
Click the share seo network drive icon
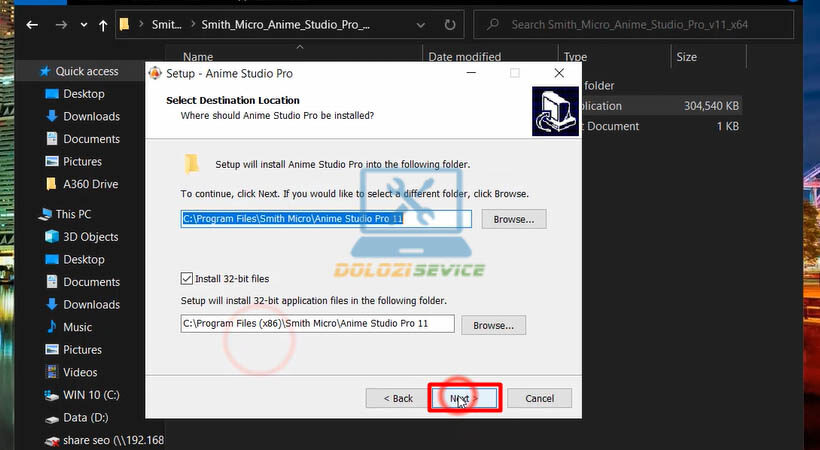[52, 441]
